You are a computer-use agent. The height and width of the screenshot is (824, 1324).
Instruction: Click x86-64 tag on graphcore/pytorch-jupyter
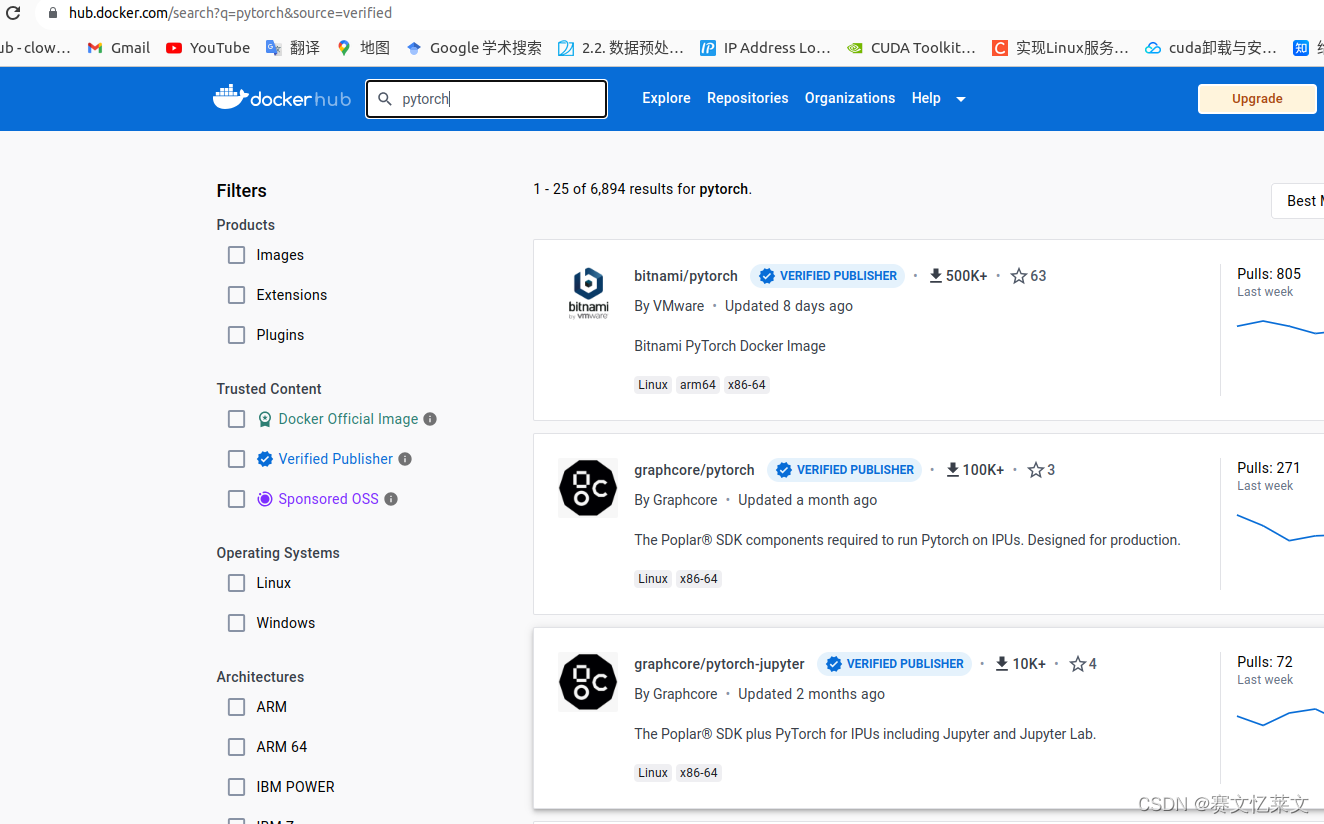tap(699, 773)
